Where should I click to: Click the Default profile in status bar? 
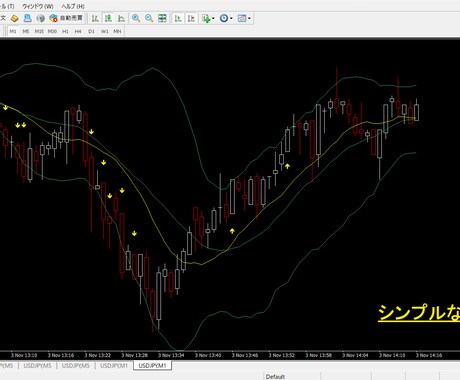pyautogui.click(x=275, y=377)
